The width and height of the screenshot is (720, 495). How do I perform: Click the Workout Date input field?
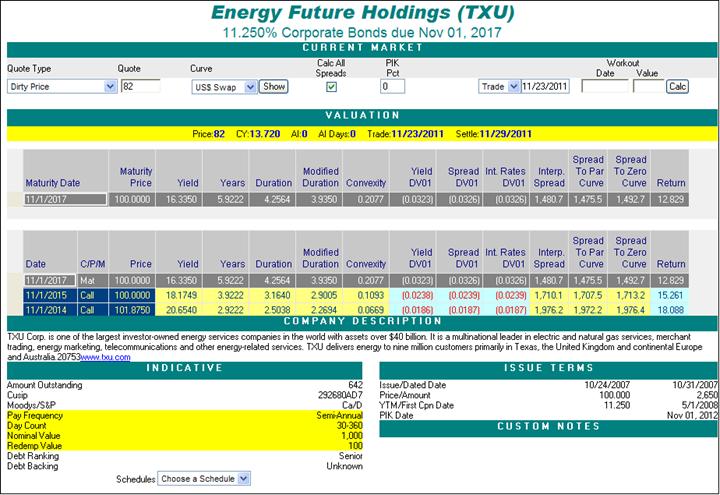tap(605, 86)
